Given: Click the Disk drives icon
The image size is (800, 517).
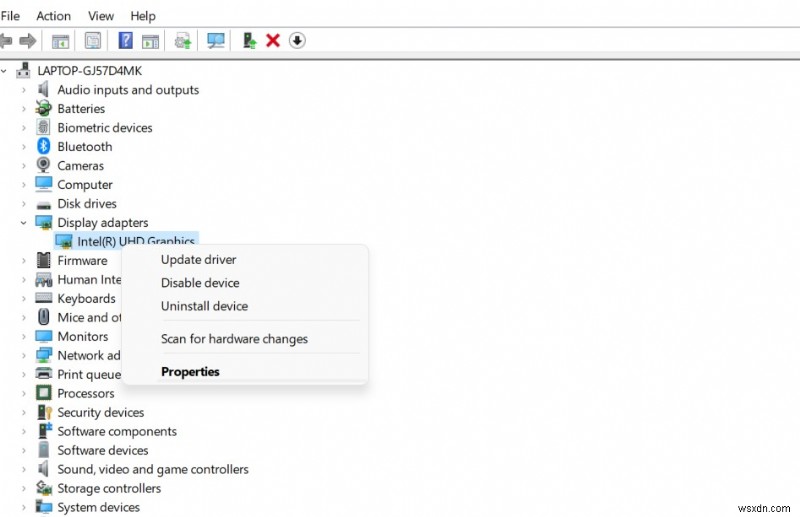Looking at the screenshot, I should pyautogui.click(x=44, y=205).
